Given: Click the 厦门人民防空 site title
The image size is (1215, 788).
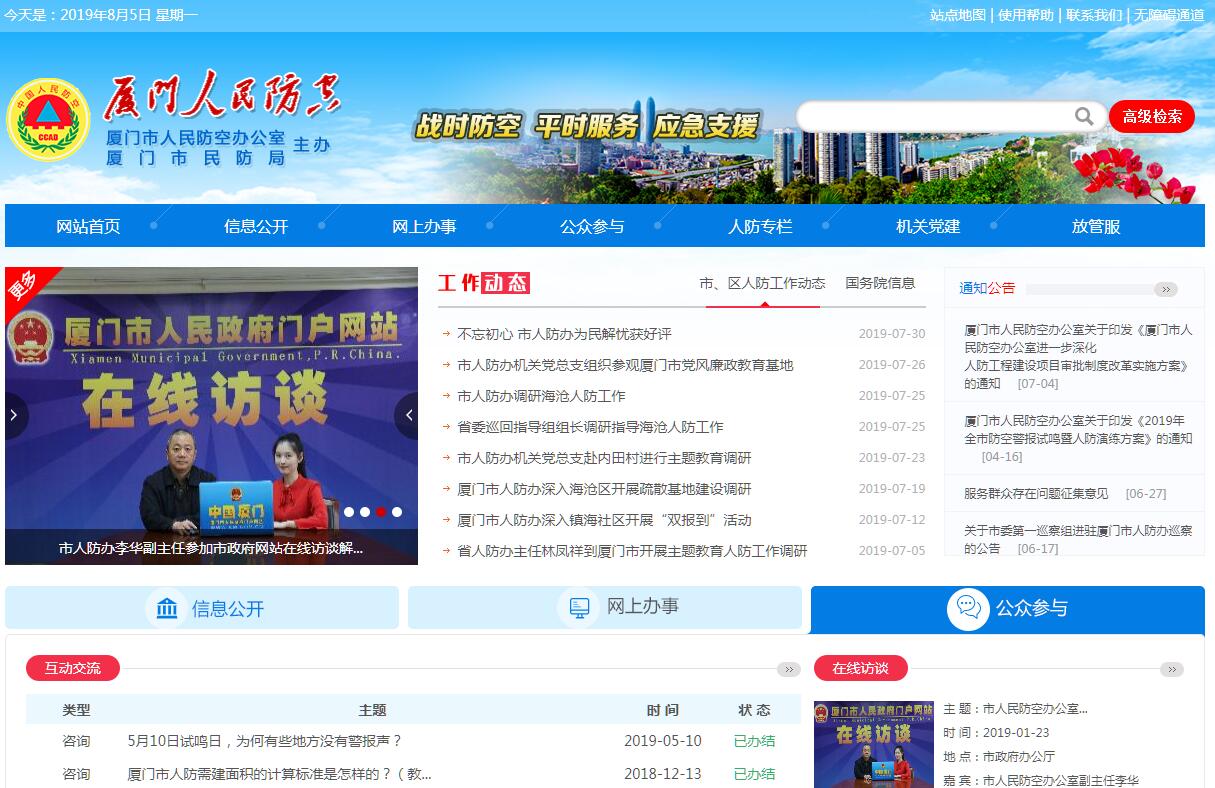Looking at the screenshot, I should [x=222, y=97].
